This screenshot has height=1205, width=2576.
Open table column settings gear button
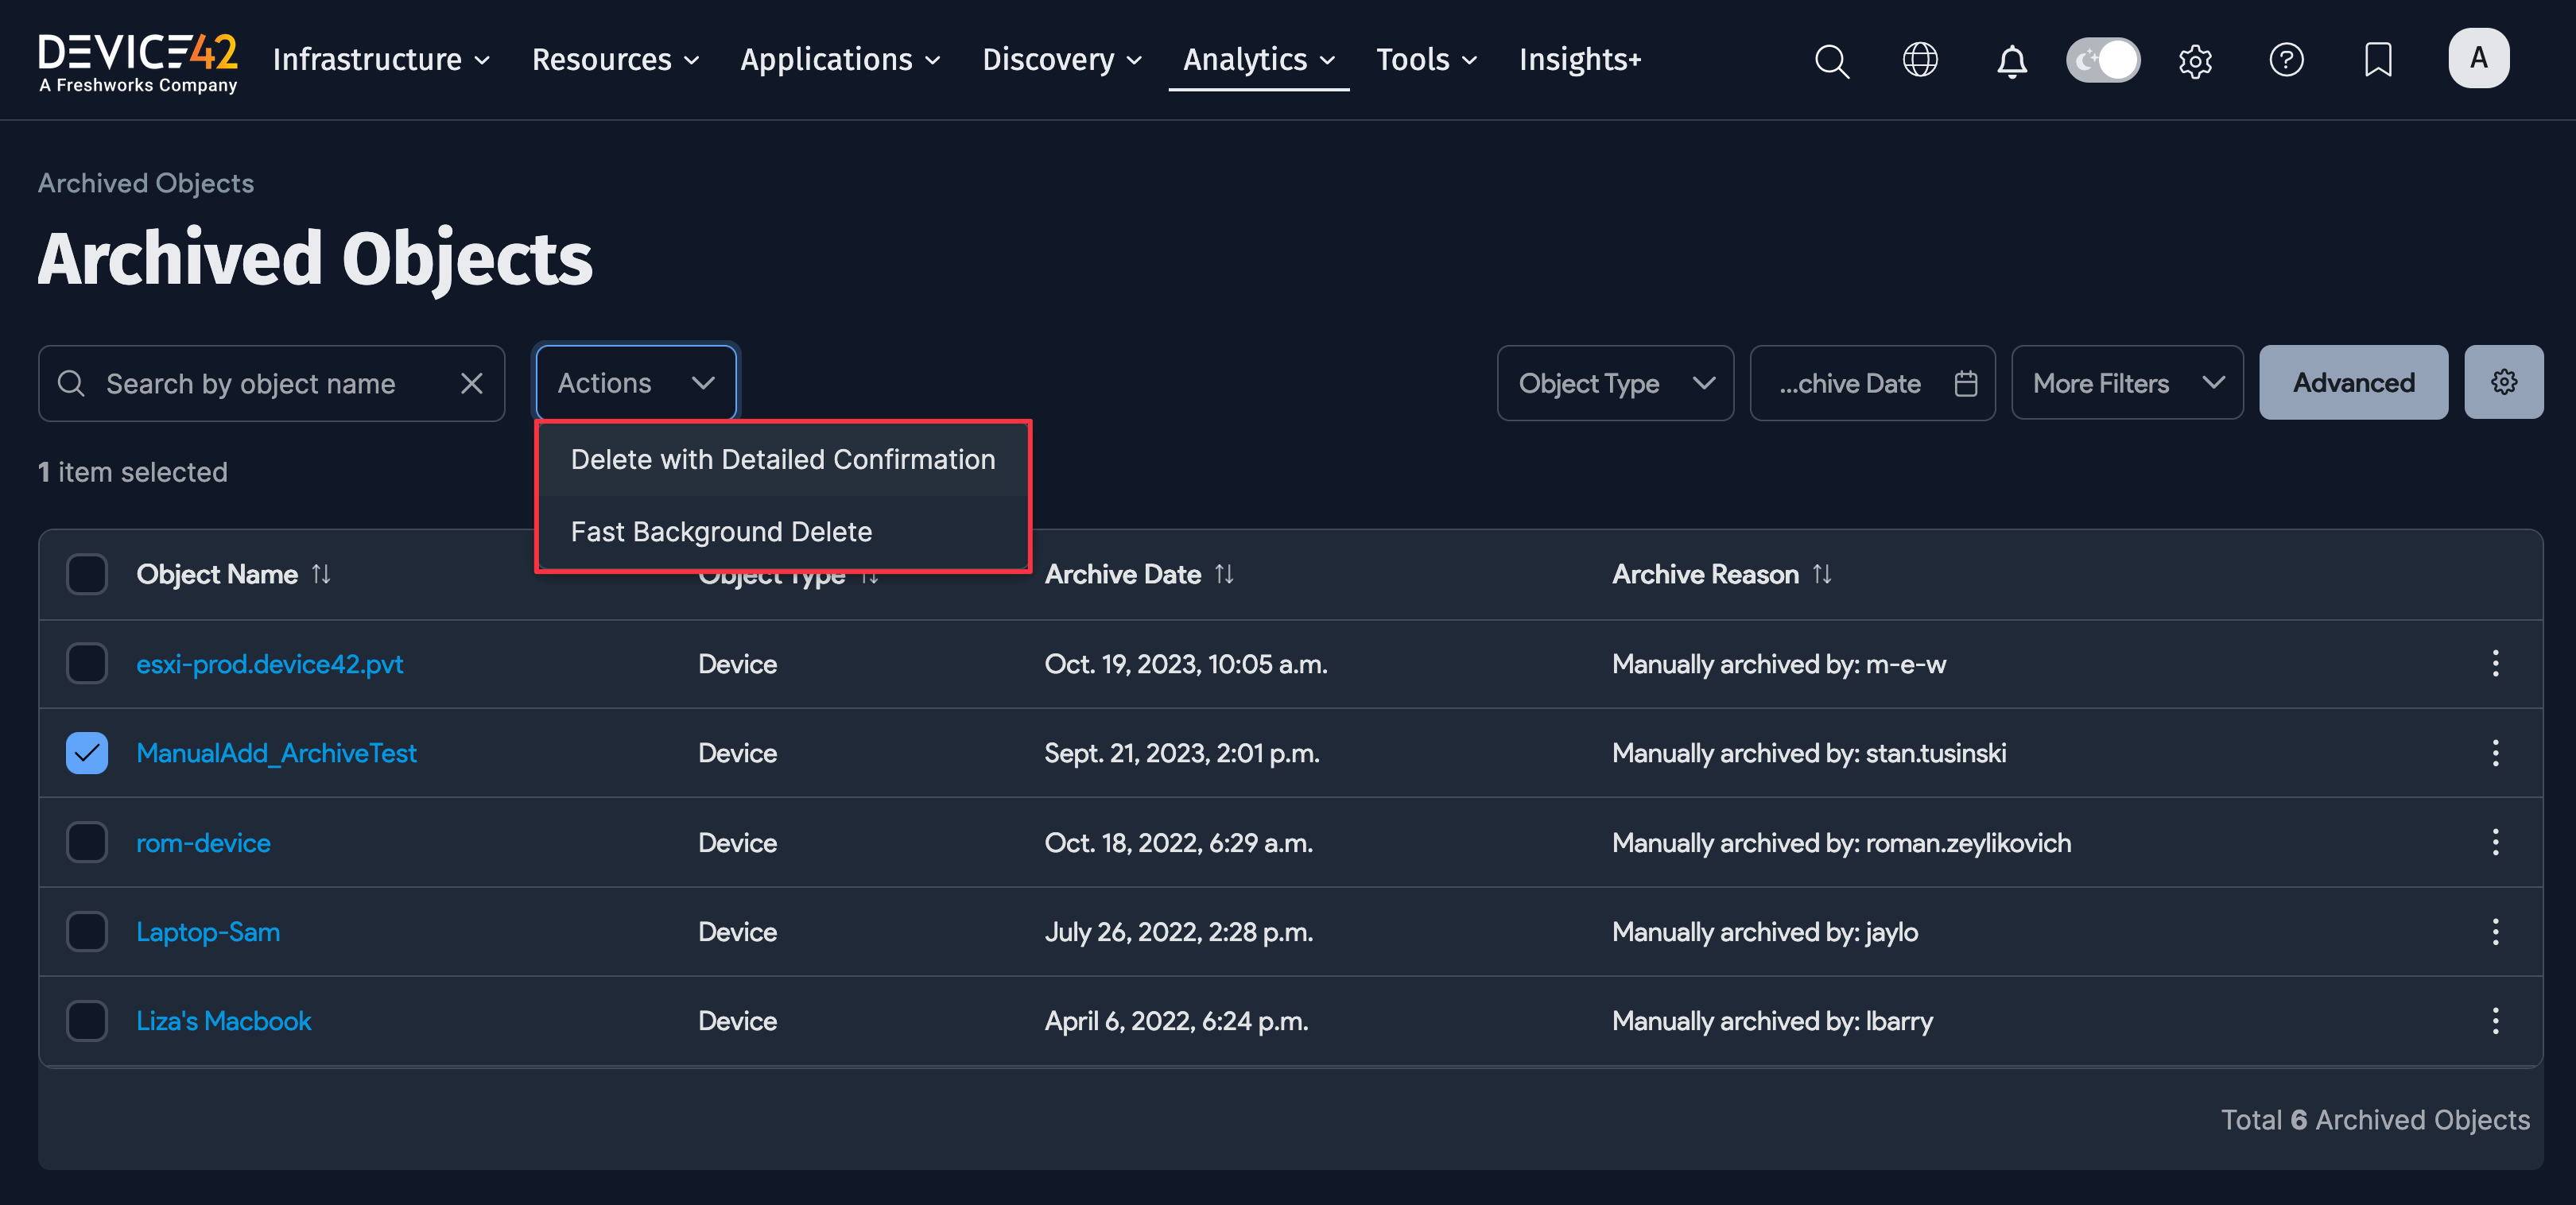click(2502, 382)
